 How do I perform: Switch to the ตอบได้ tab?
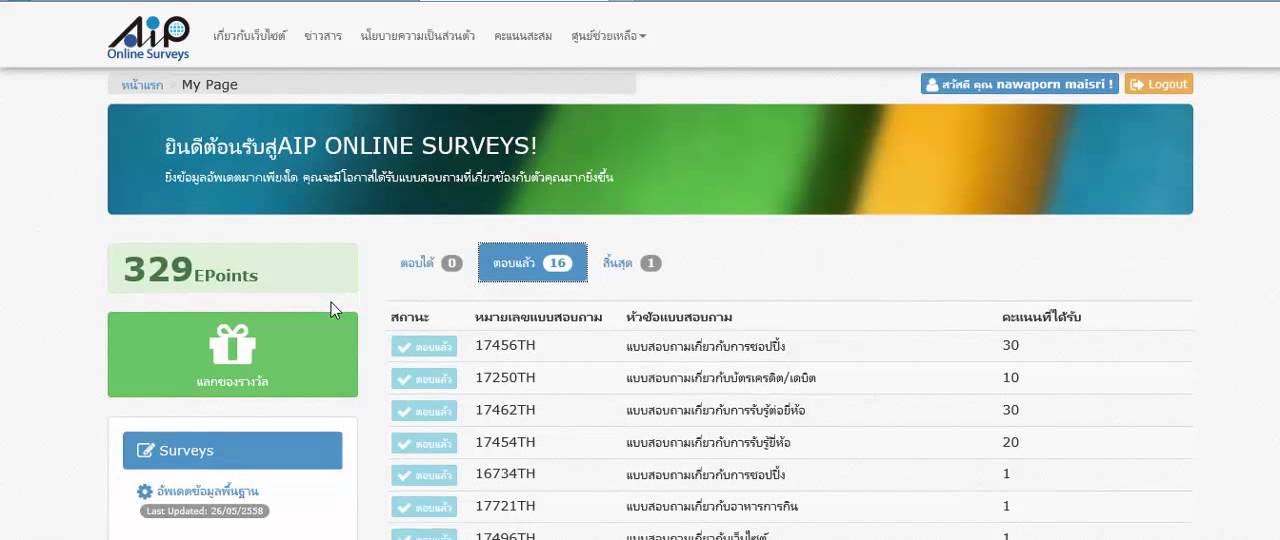coord(431,263)
